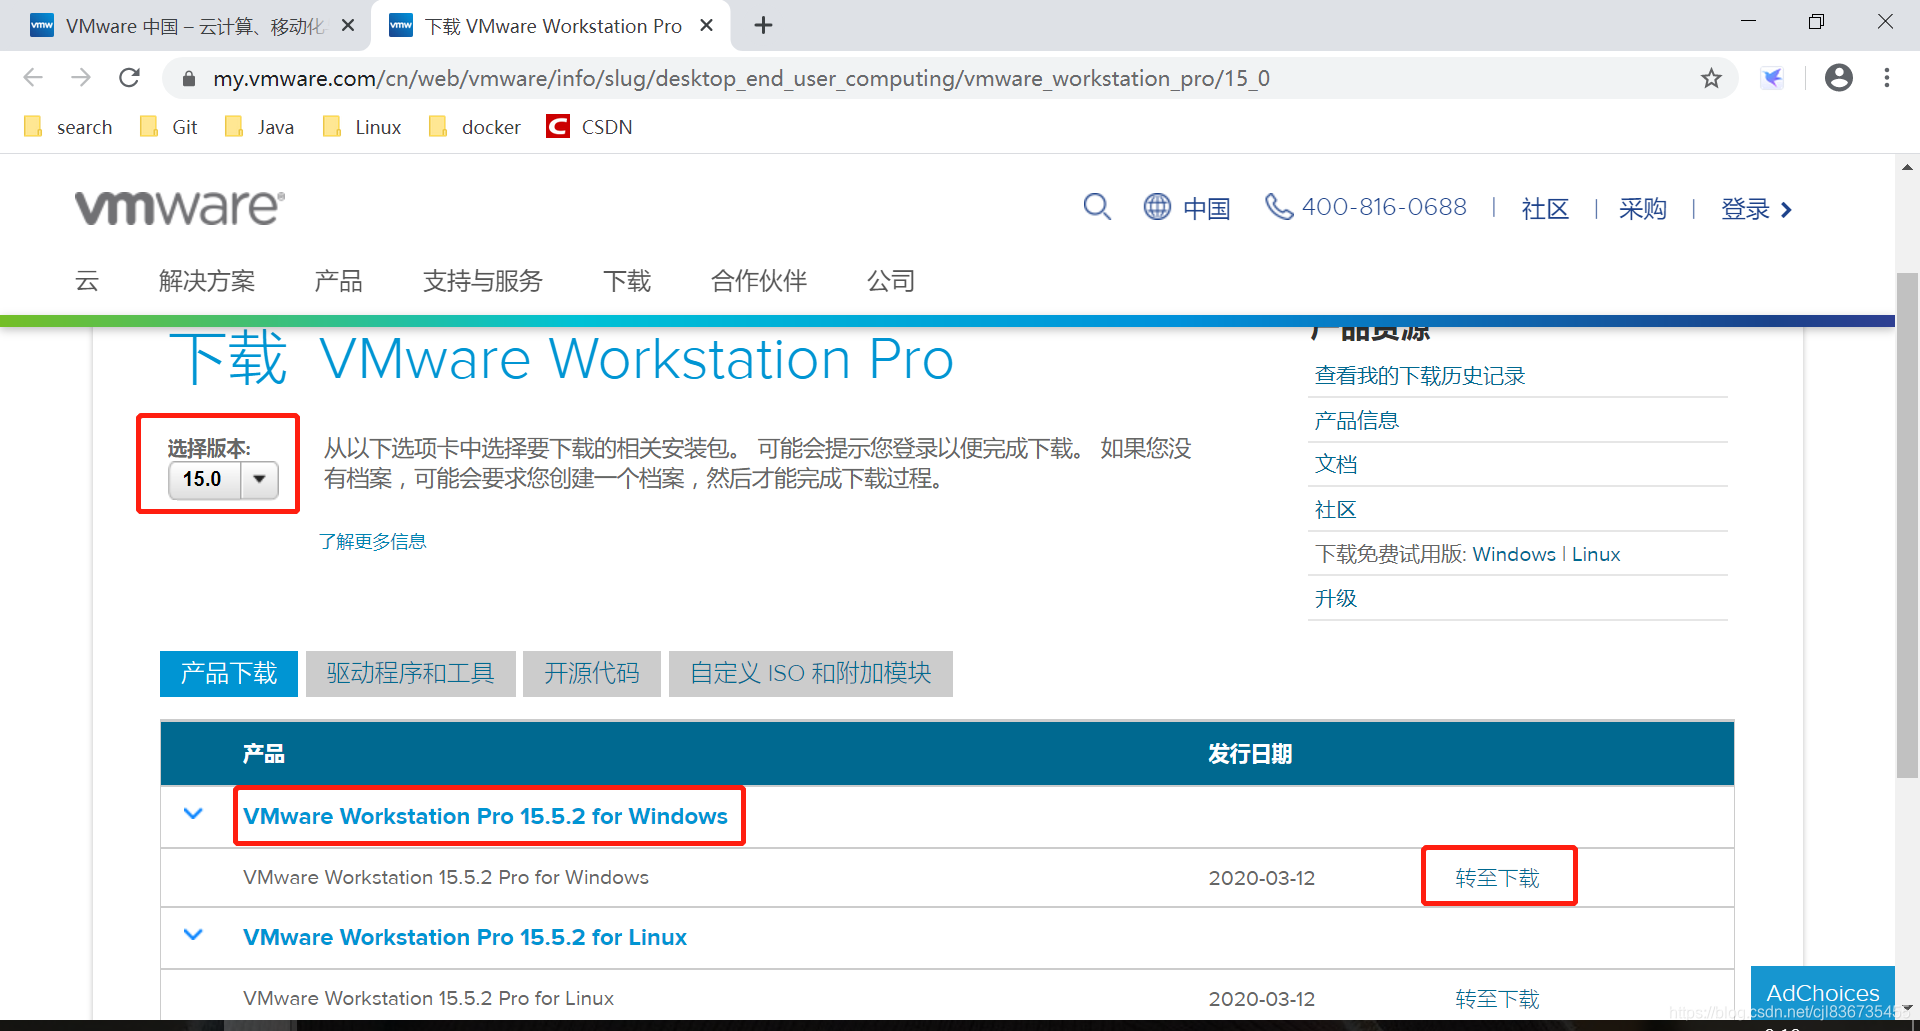Click VMware Workstation Pro 15.5.2 for Linux heading
The height and width of the screenshot is (1031, 1920).
click(465, 937)
